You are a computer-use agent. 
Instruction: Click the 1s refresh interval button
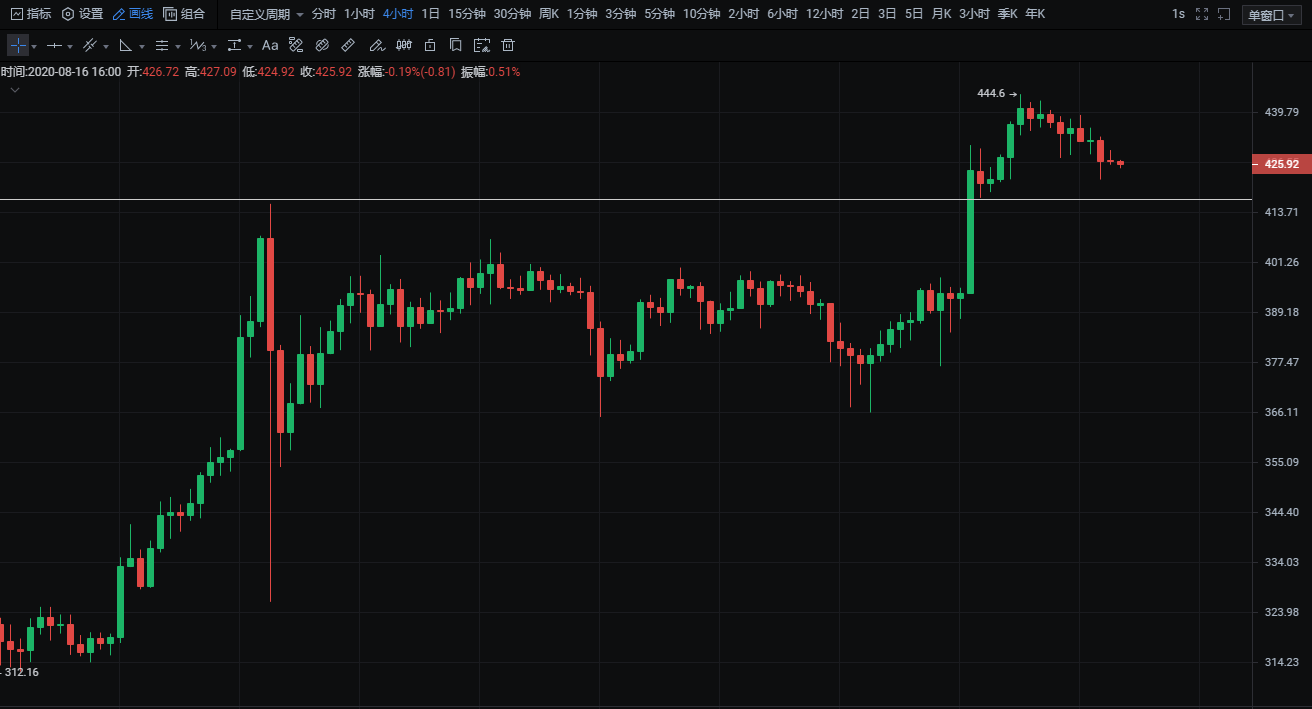[1178, 14]
